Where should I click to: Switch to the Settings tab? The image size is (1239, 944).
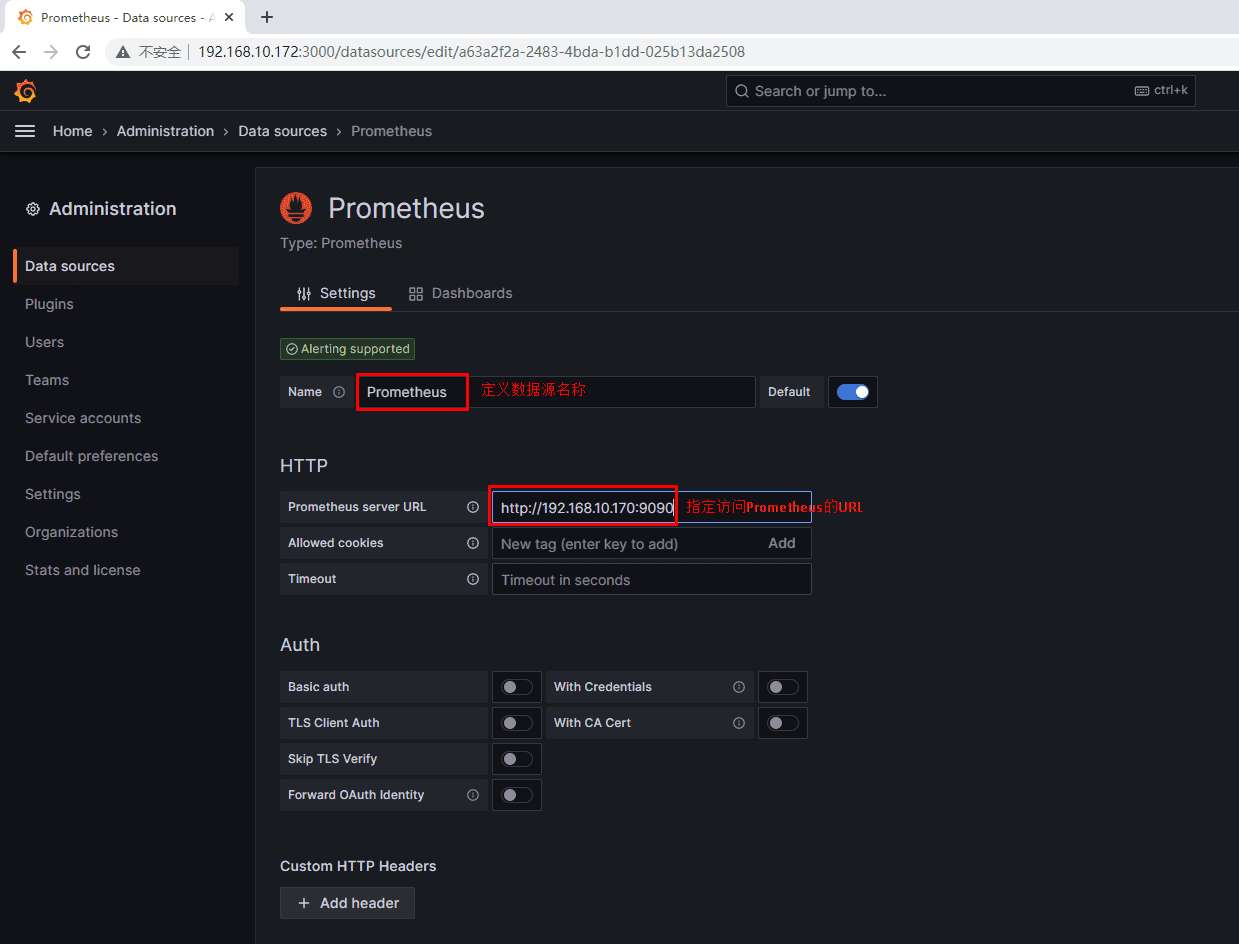pos(336,293)
